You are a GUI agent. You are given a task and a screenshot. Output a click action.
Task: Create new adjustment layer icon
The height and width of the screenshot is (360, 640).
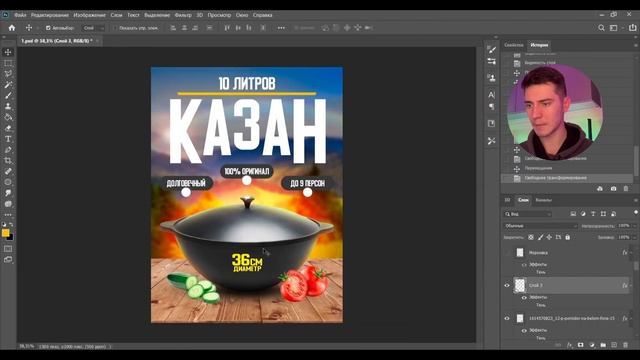(592, 345)
